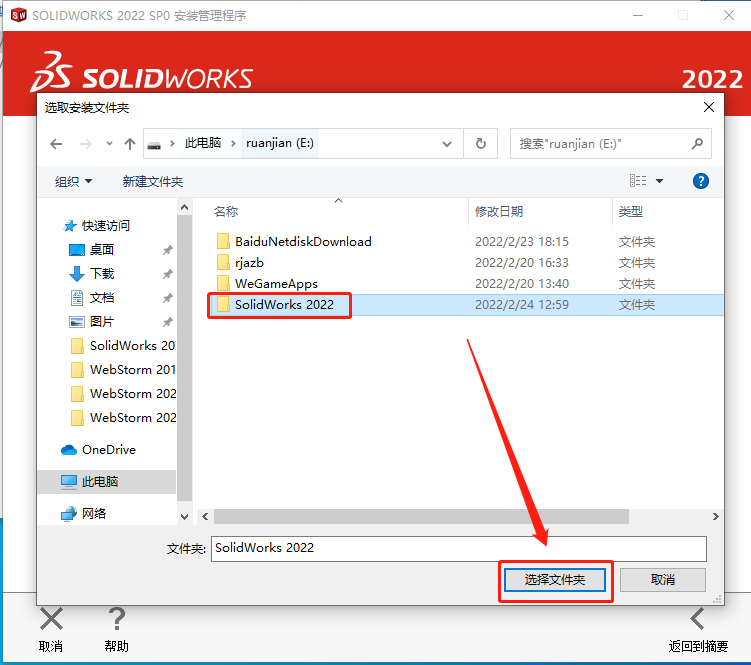Confirm with 选择文件夹 button
Screen dimensions: 751x665
[x=555, y=580]
